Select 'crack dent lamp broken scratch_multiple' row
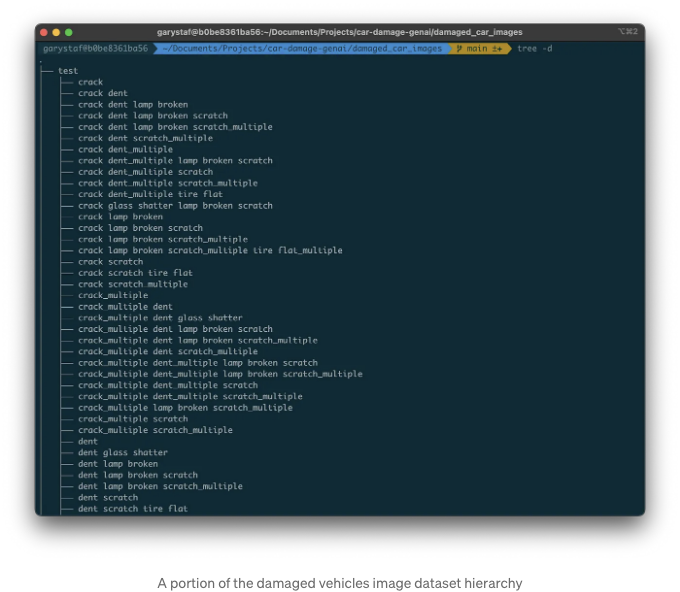680x592 pixels. pos(175,127)
